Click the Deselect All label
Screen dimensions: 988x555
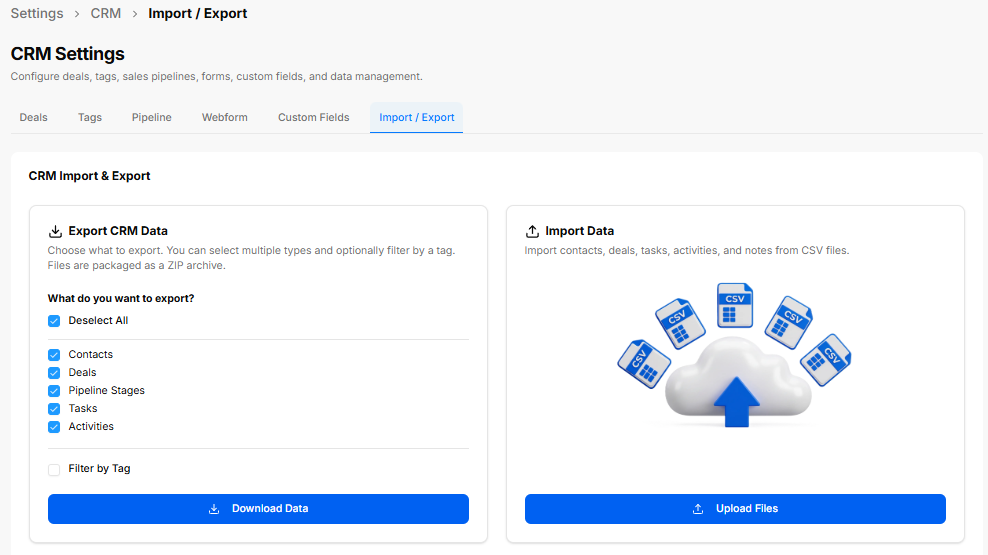pyautogui.click(x=98, y=321)
